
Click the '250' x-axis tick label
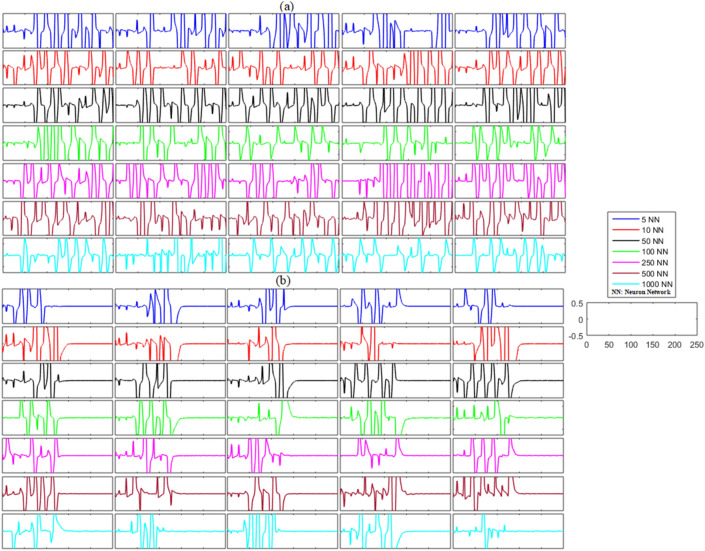click(x=696, y=345)
